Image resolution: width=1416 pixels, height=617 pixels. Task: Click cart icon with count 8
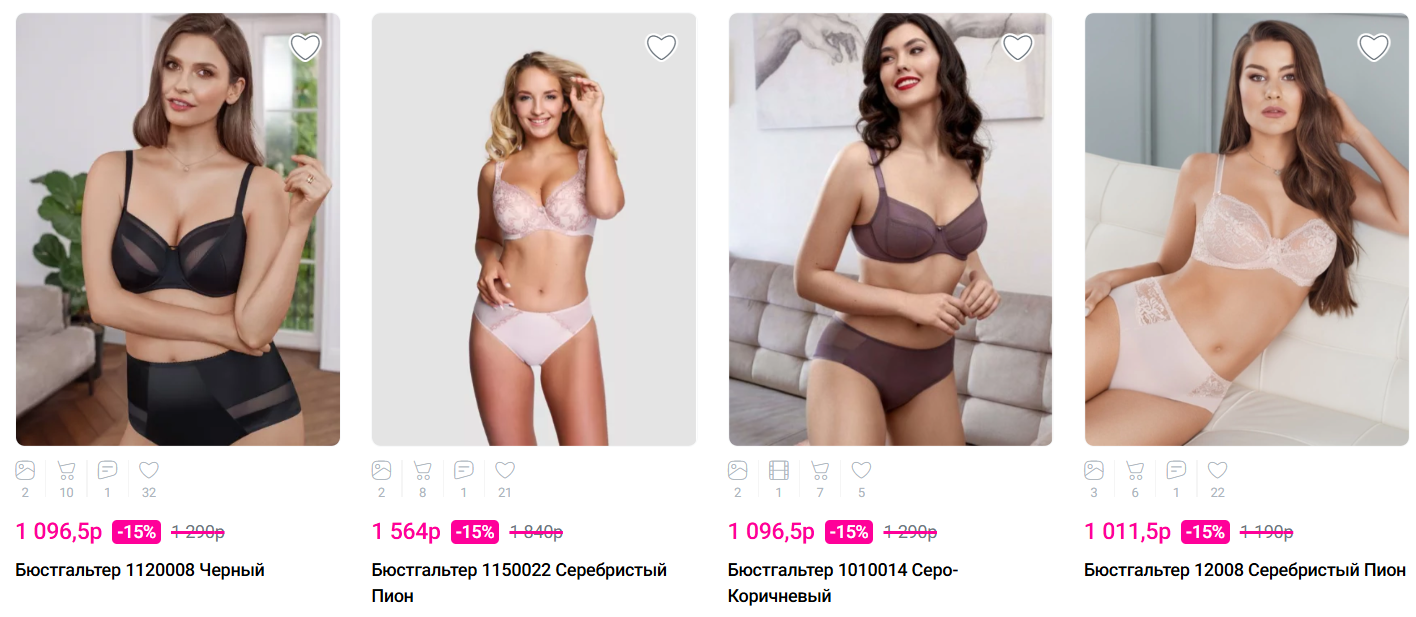point(422,470)
